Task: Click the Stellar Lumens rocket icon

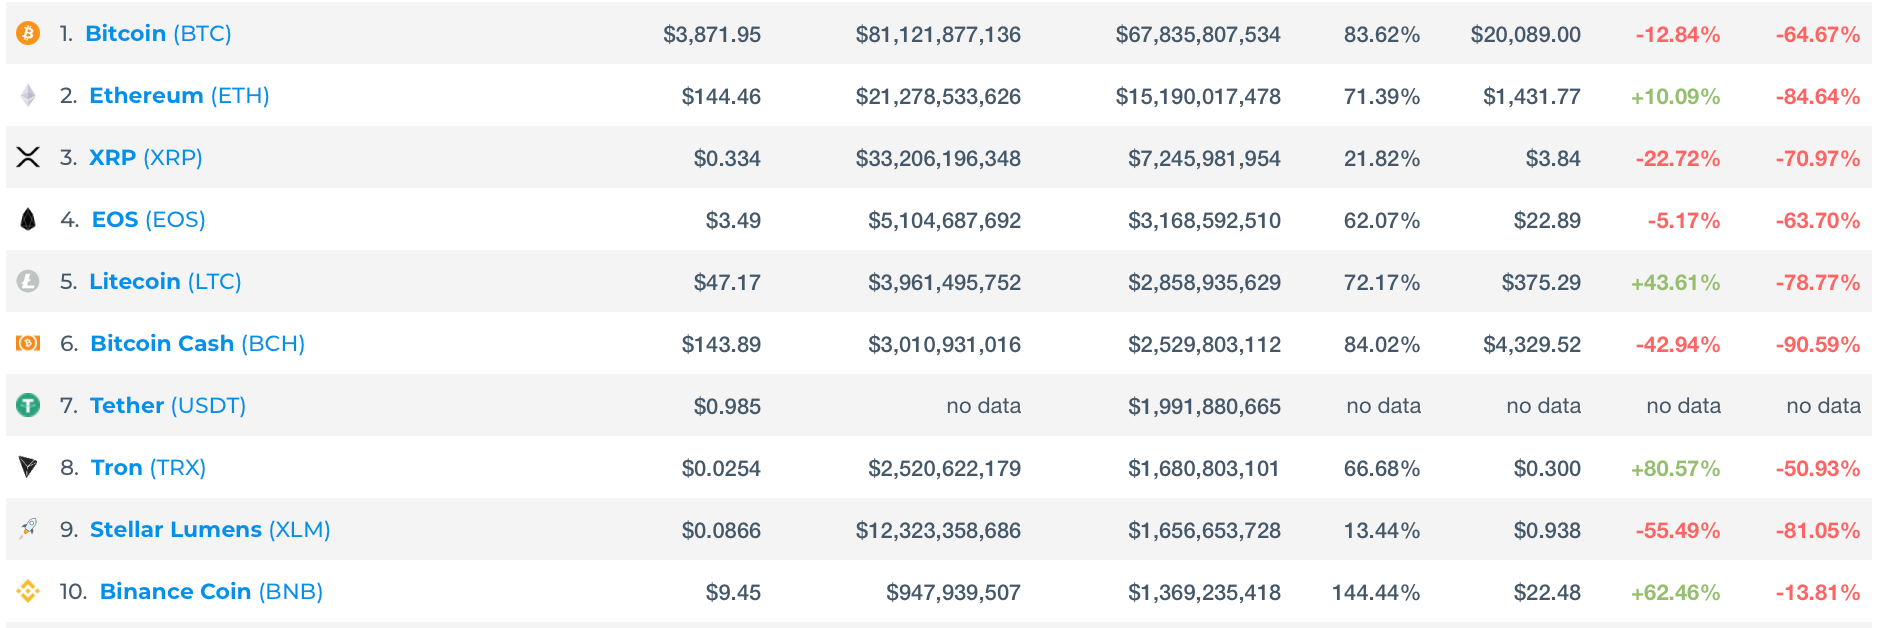Action: click(x=28, y=529)
